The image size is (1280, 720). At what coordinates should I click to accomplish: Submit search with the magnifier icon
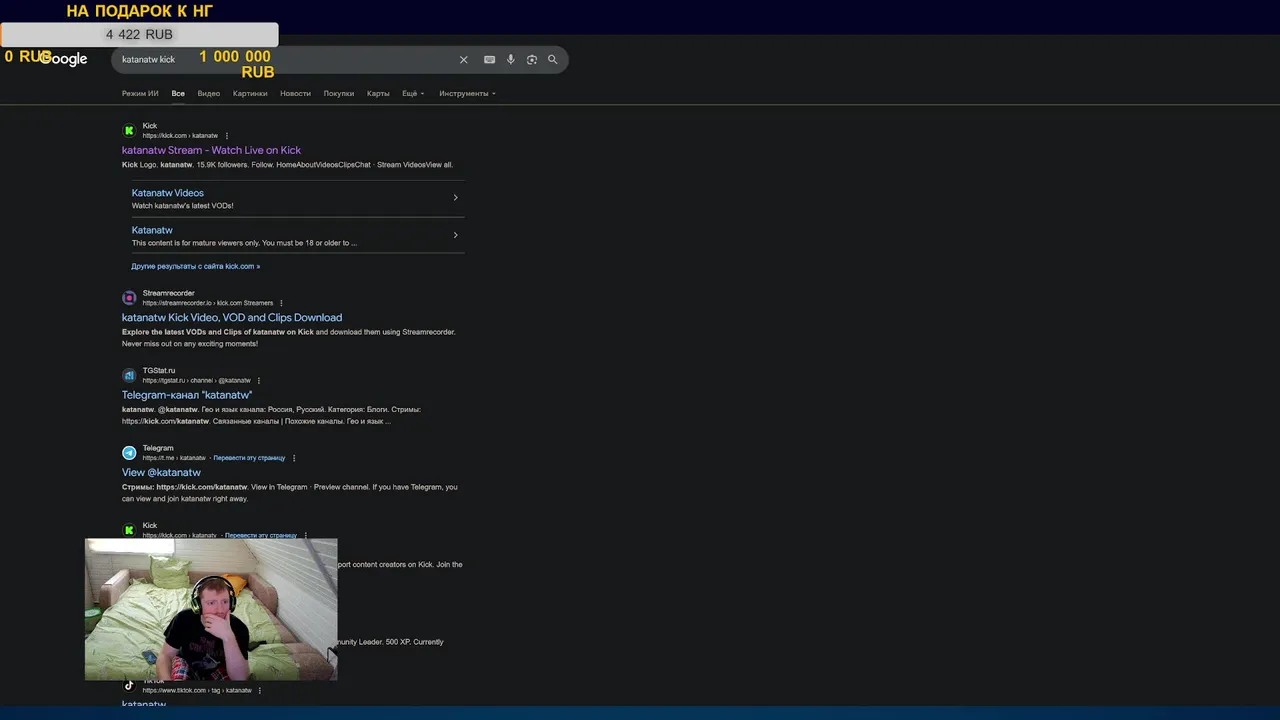point(552,60)
